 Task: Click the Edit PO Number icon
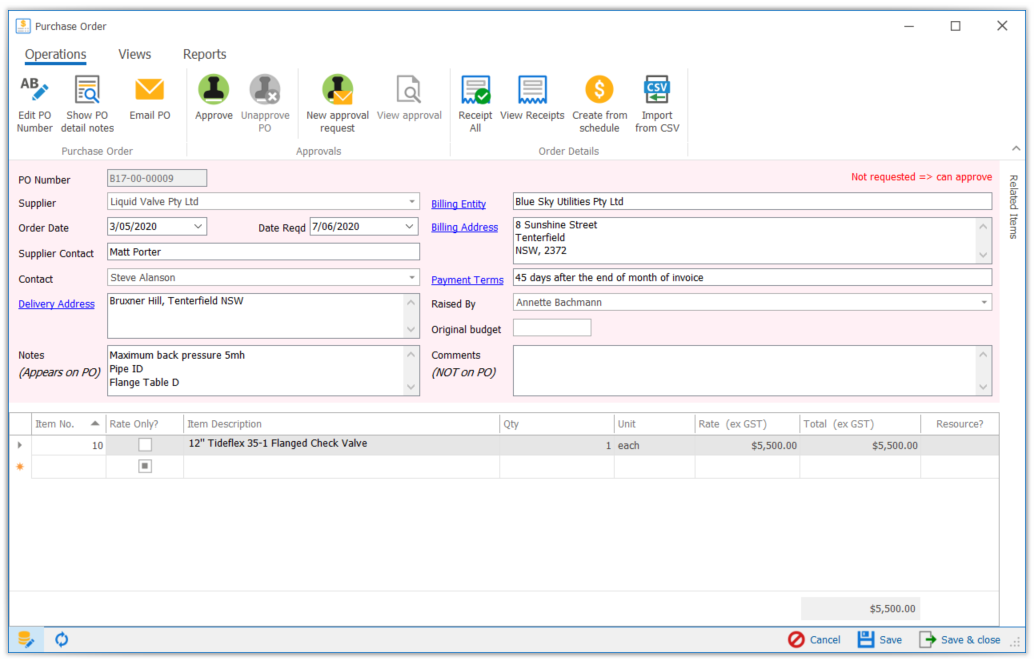pyautogui.click(x=34, y=90)
